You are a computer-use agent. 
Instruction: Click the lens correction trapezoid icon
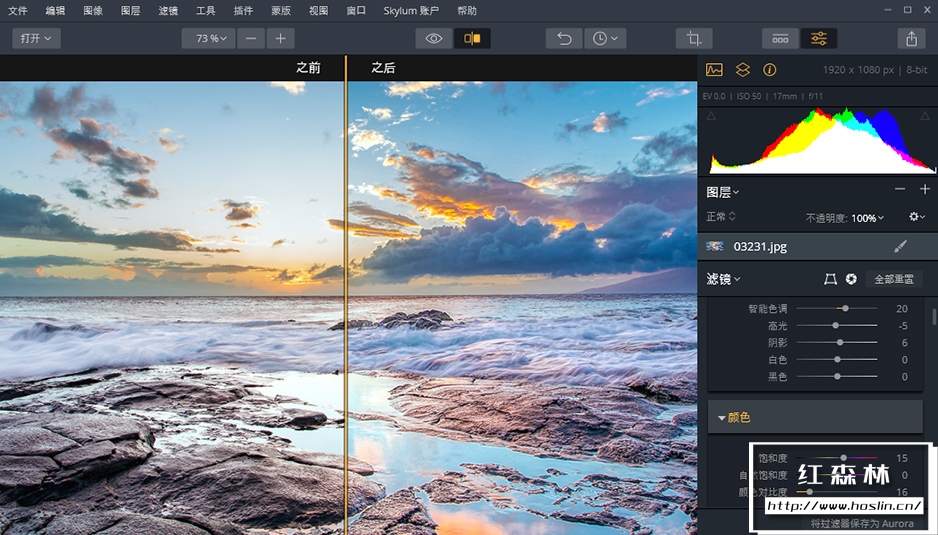pyautogui.click(x=830, y=279)
